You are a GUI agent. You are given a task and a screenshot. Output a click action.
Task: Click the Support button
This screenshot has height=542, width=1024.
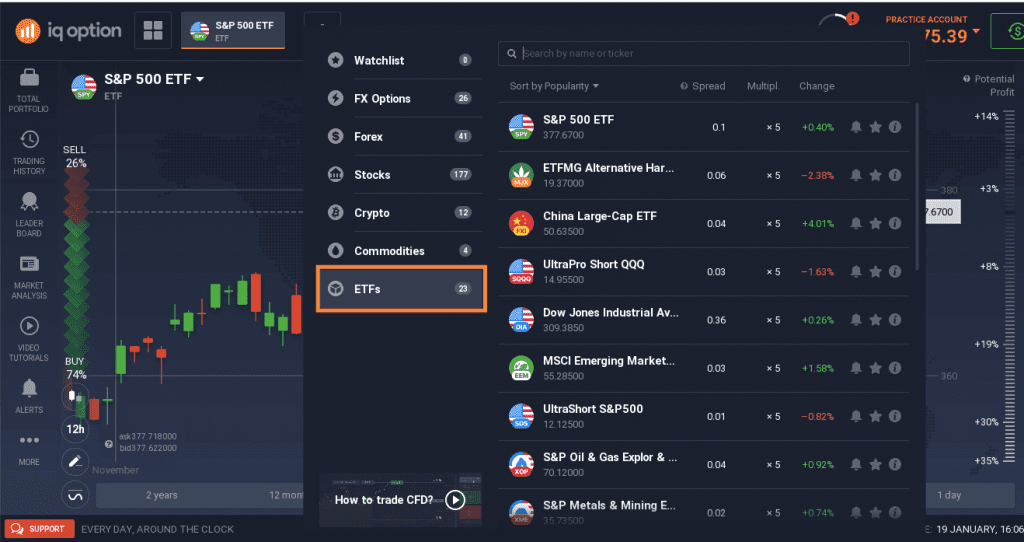coord(39,529)
